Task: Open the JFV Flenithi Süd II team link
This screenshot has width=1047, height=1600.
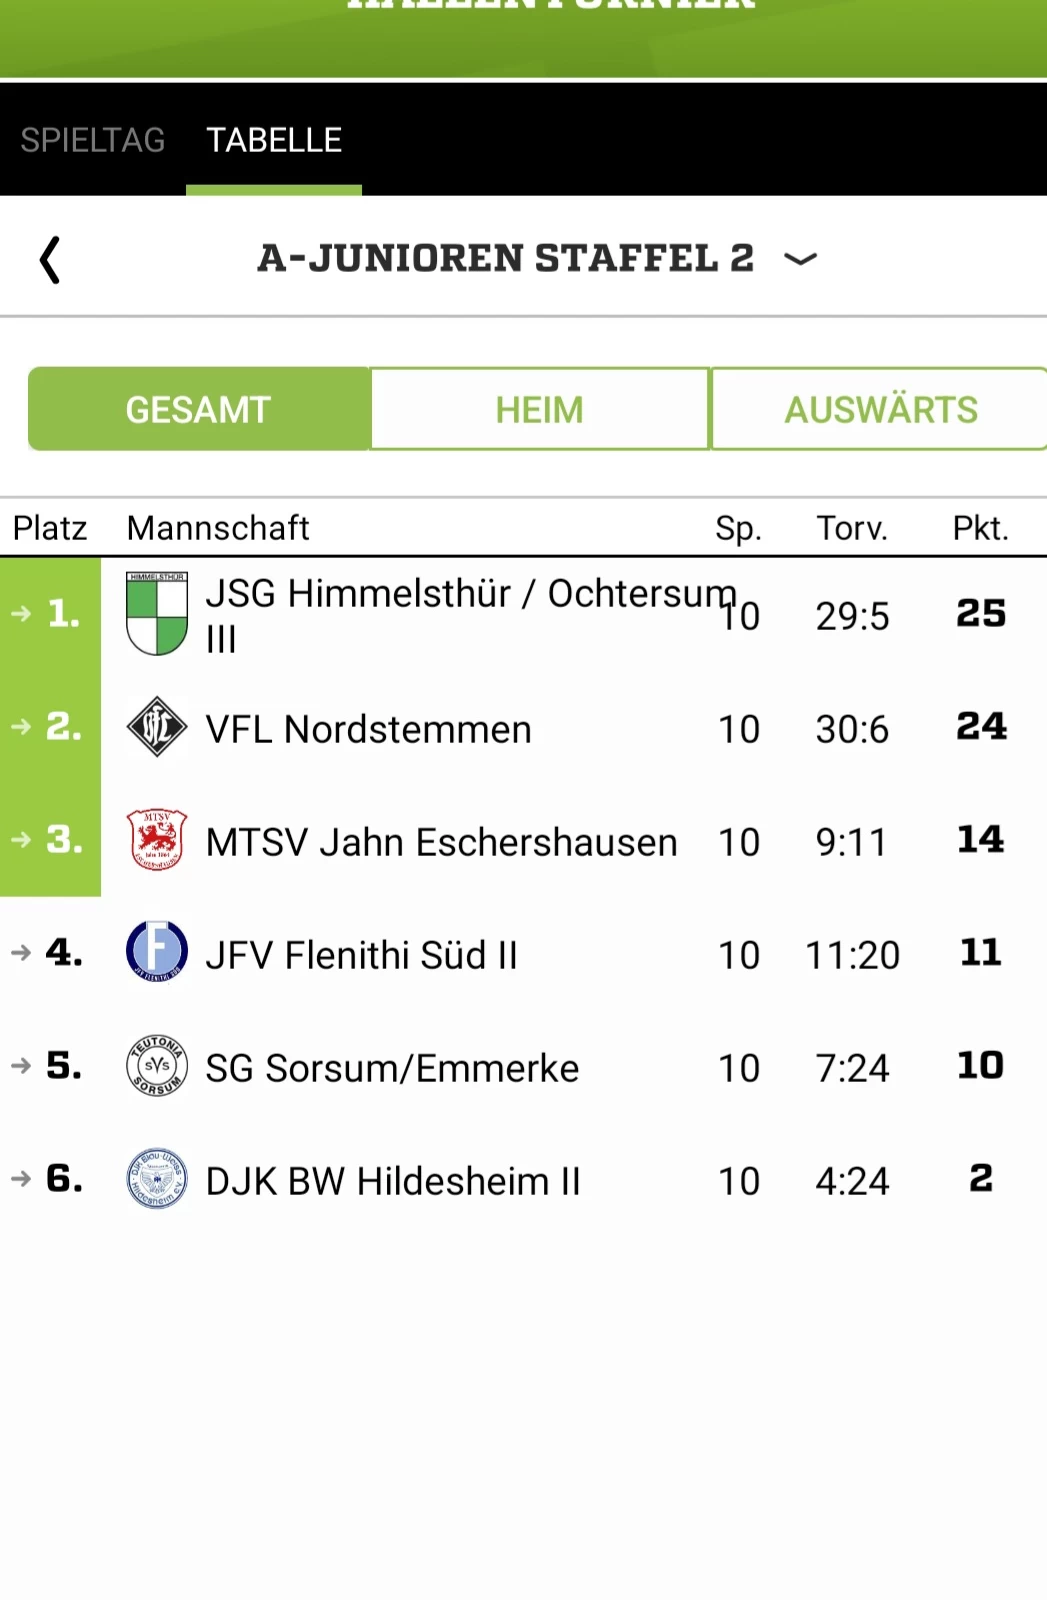Action: pyautogui.click(x=362, y=956)
